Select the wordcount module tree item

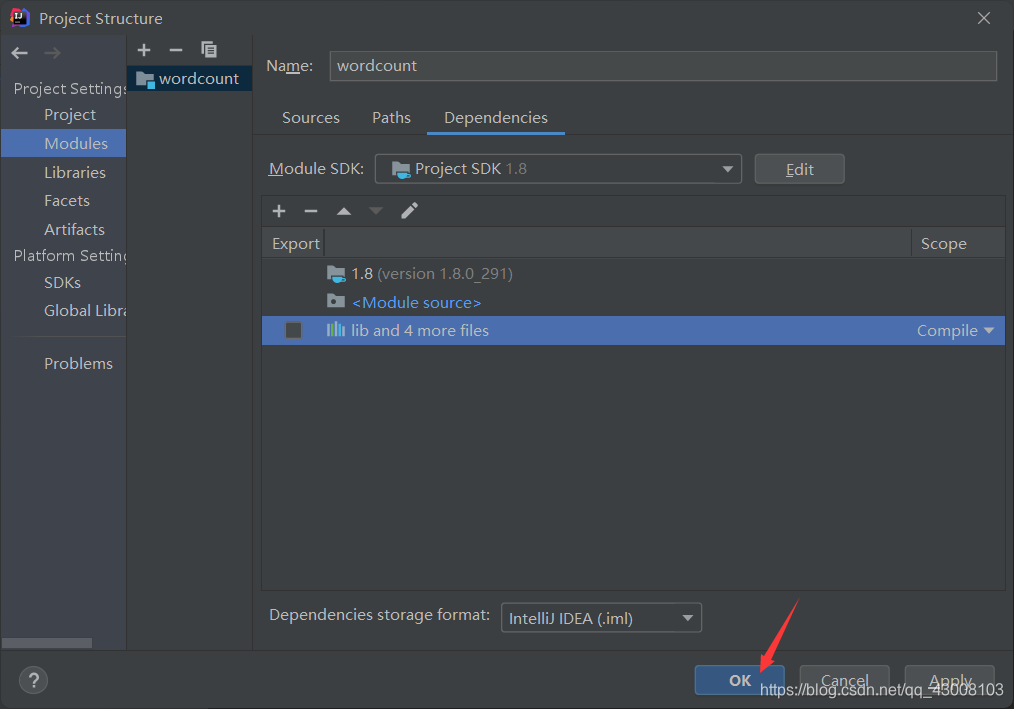click(189, 79)
